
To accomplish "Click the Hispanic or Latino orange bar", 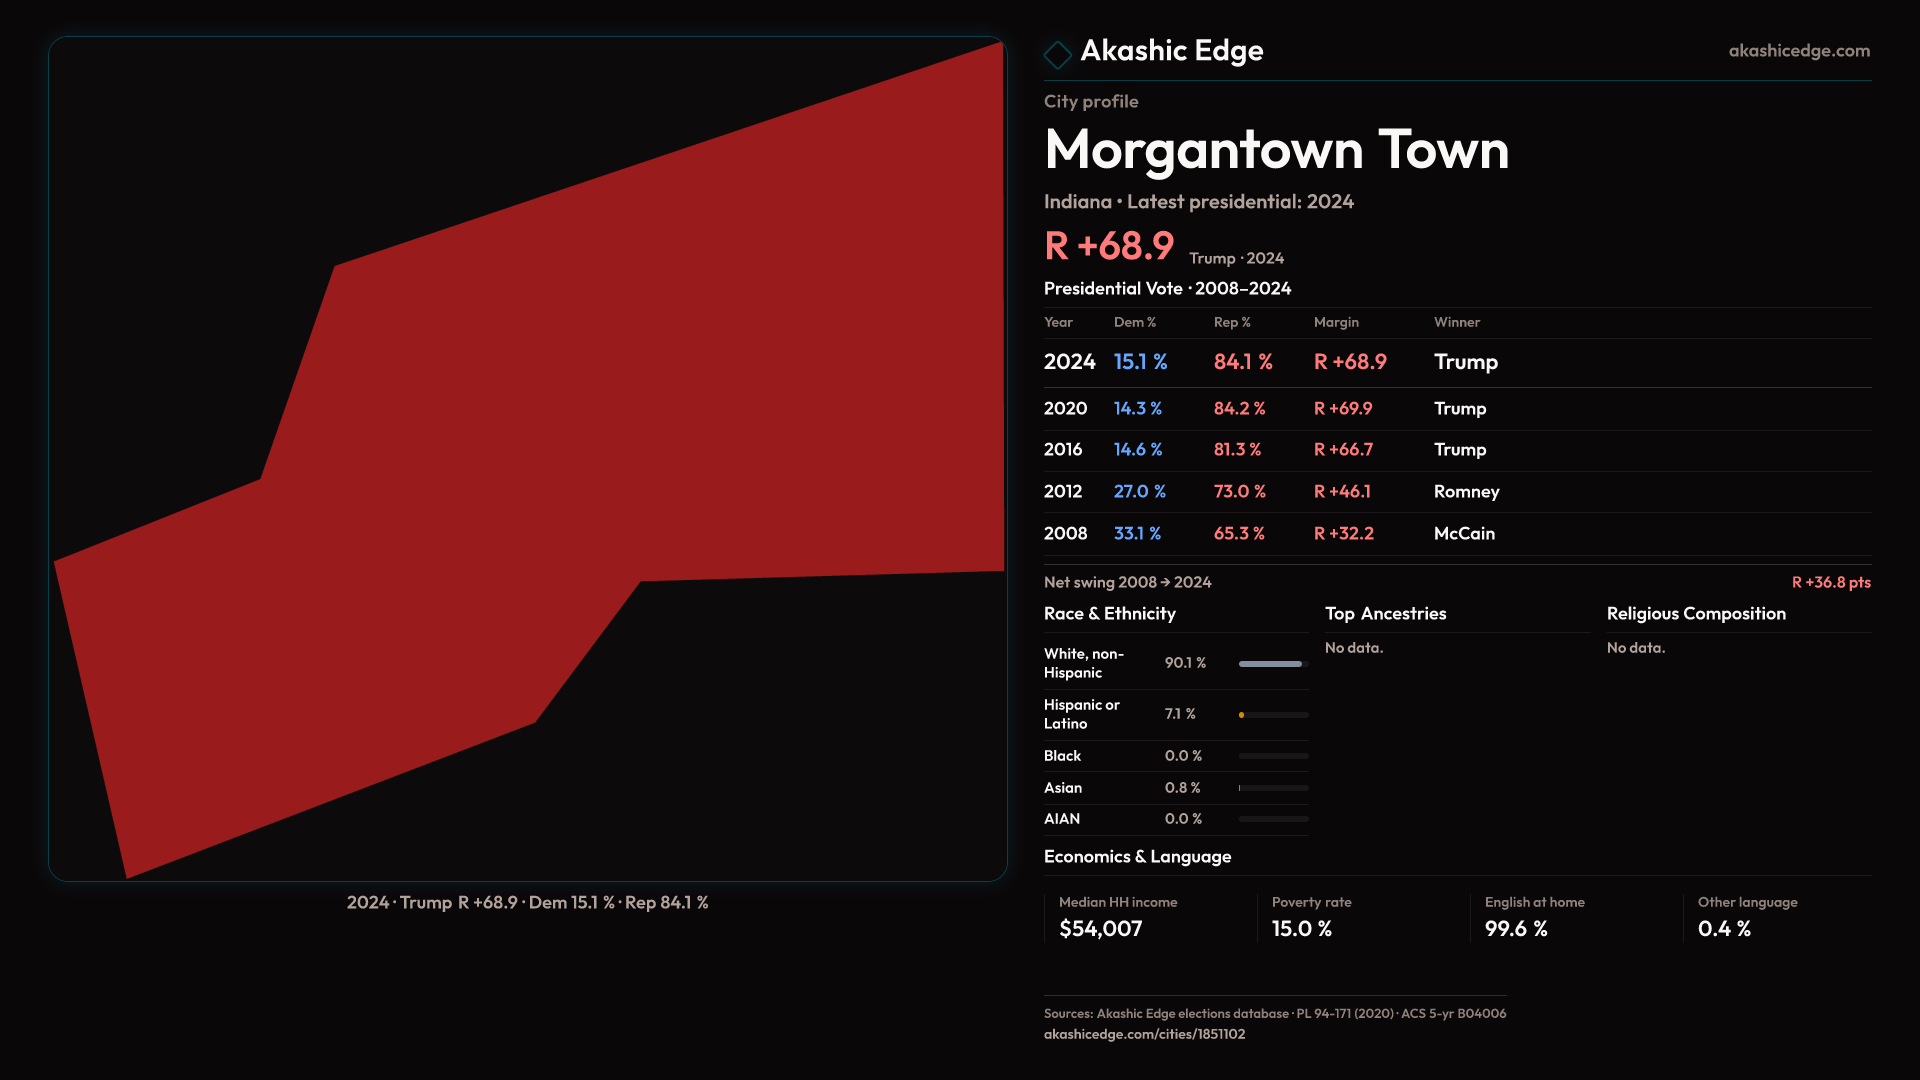I will click(1242, 715).
